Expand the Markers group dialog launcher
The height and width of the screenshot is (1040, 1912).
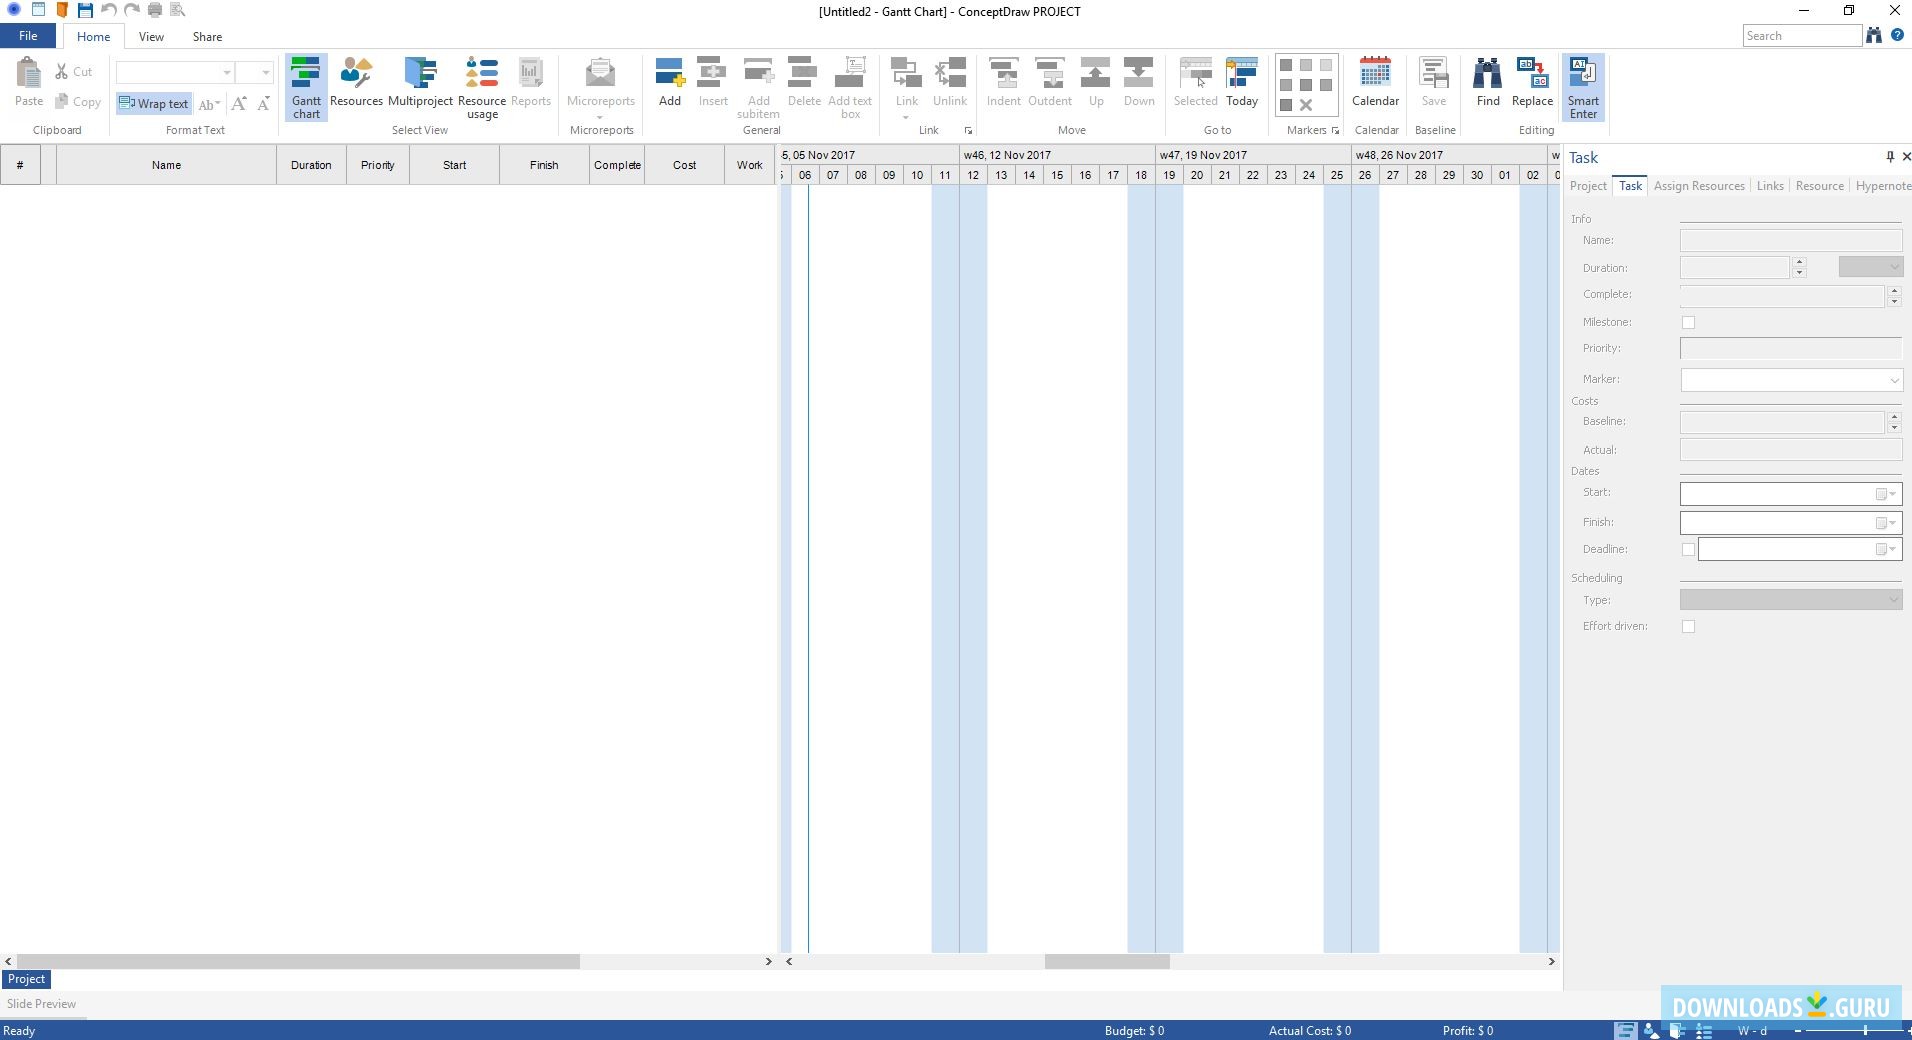point(1335,130)
